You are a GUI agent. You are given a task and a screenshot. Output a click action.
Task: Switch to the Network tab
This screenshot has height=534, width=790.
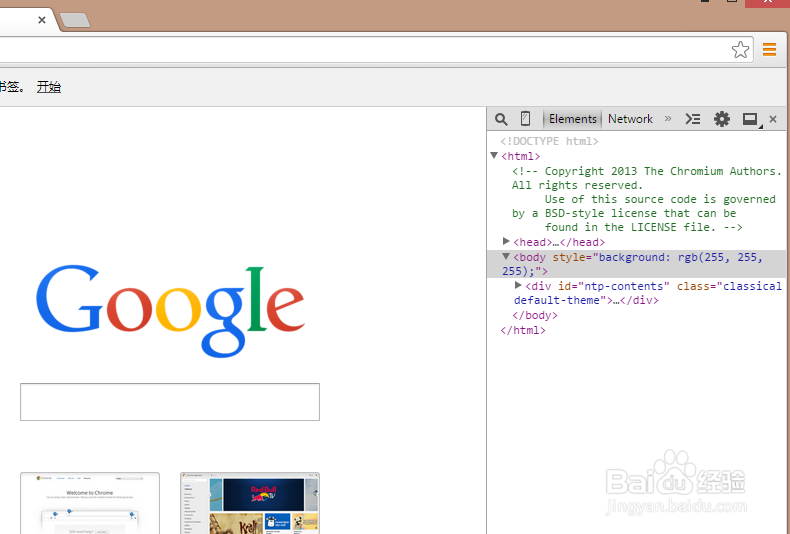(x=630, y=119)
